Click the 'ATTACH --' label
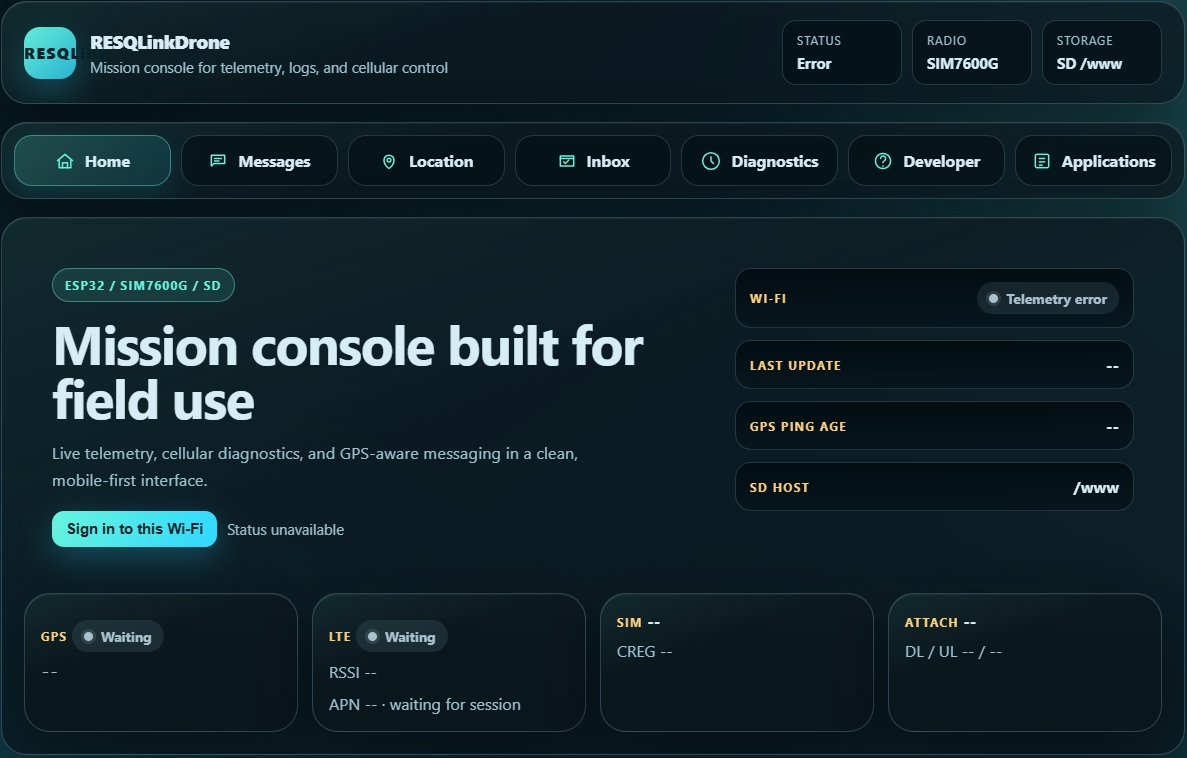 click(x=940, y=622)
